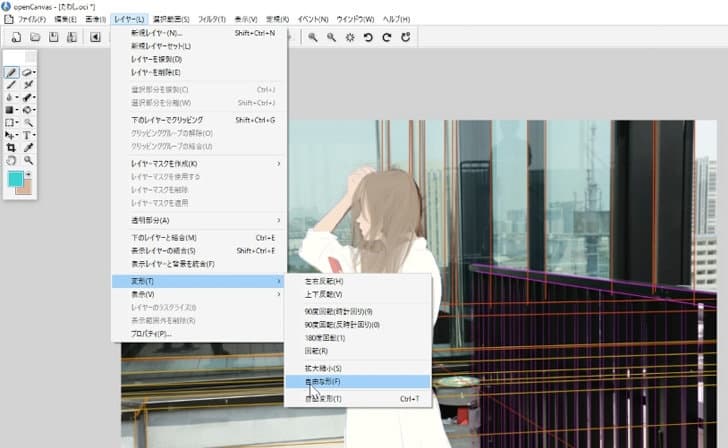The image size is (728, 448).
Task: Open ウインドウ(W) menu in menu bar
Action: pos(355,19)
